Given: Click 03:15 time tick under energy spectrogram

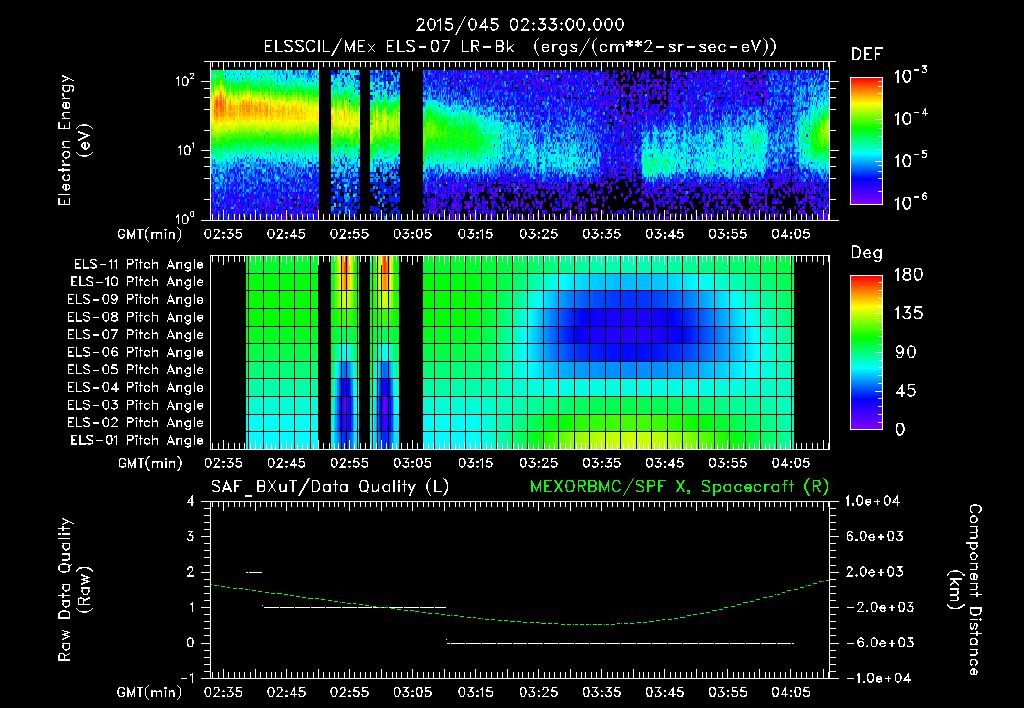Looking at the screenshot, I should [x=475, y=234].
